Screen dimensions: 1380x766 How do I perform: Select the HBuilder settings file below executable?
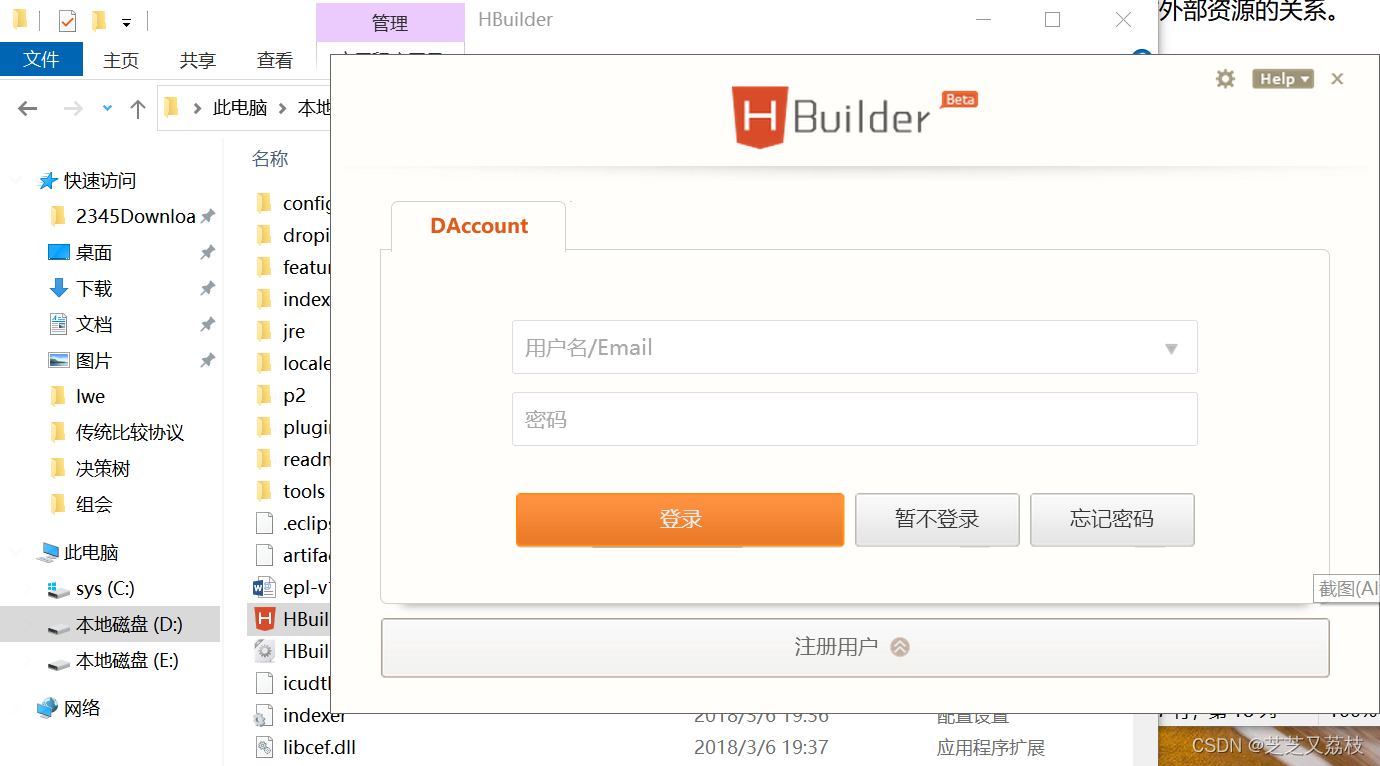(292, 651)
